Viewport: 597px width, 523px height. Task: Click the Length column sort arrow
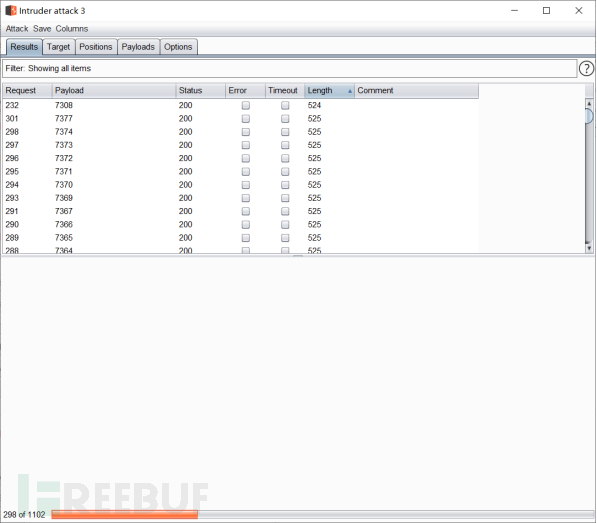(350, 91)
